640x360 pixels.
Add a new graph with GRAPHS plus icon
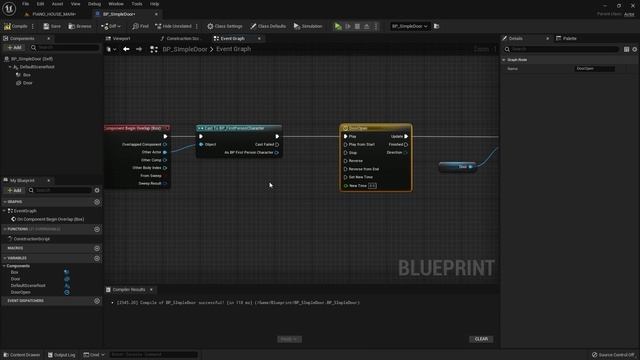[97, 202]
